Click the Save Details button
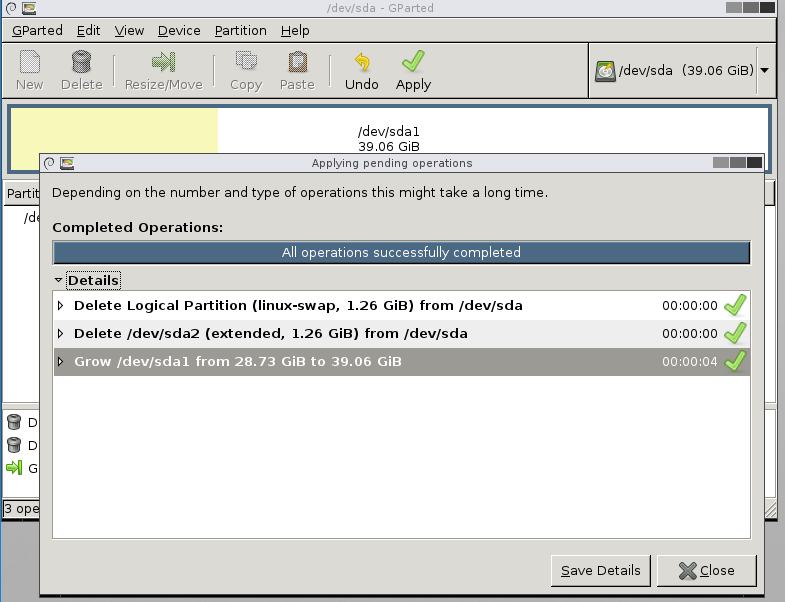Screen dimensions: 785x602 click(x=600, y=570)
